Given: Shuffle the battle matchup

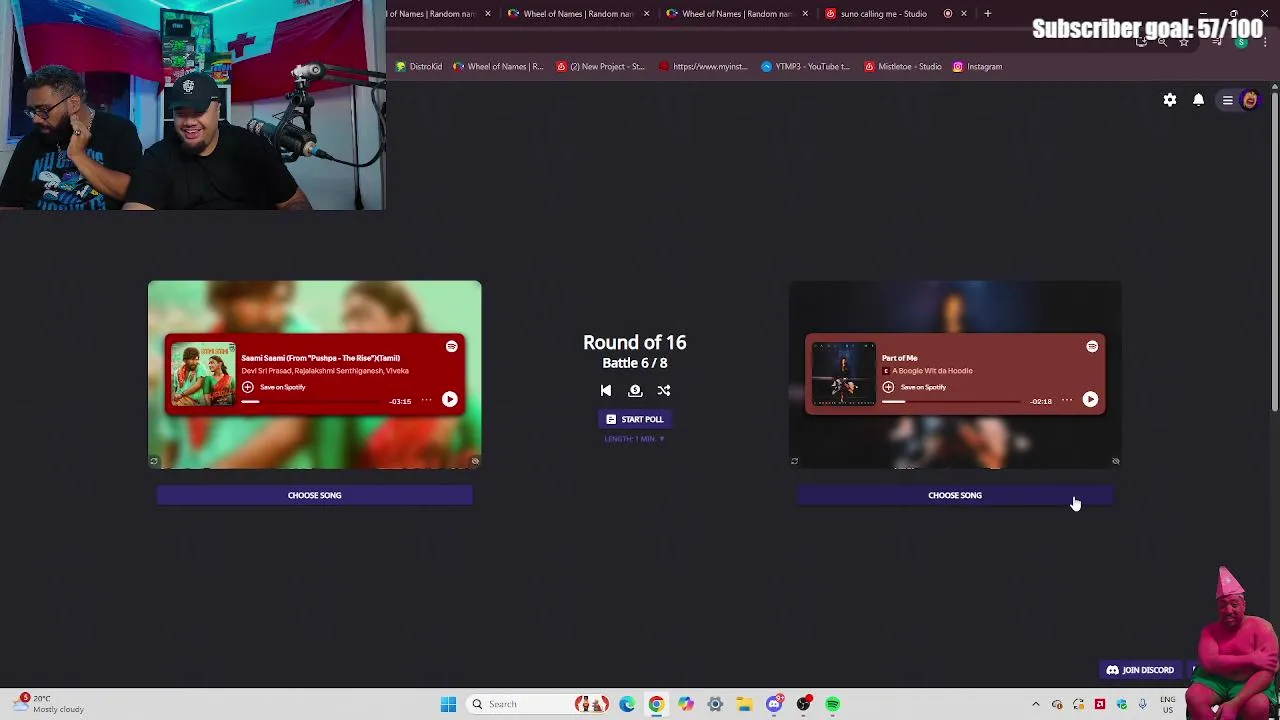Looking at the screenshot, I should coord(664,391).
